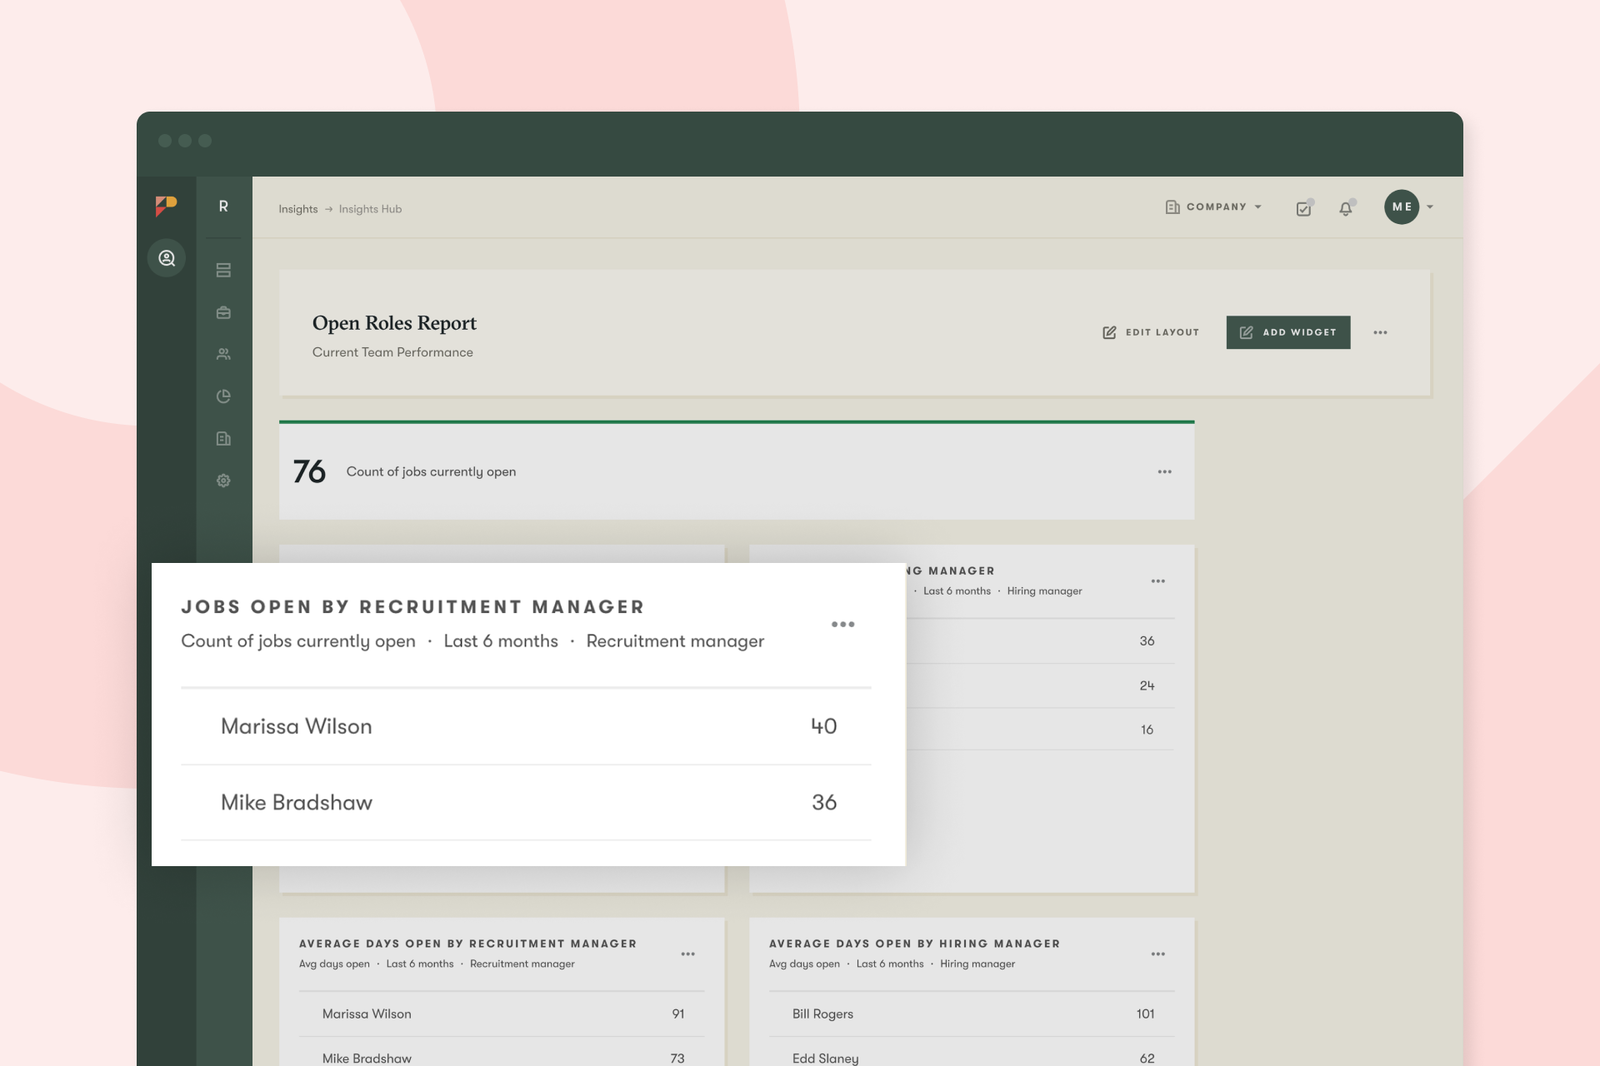Select the Dashboard icon in the sidebar
Screen dimensions: 1600x1066
pos(223,270)
